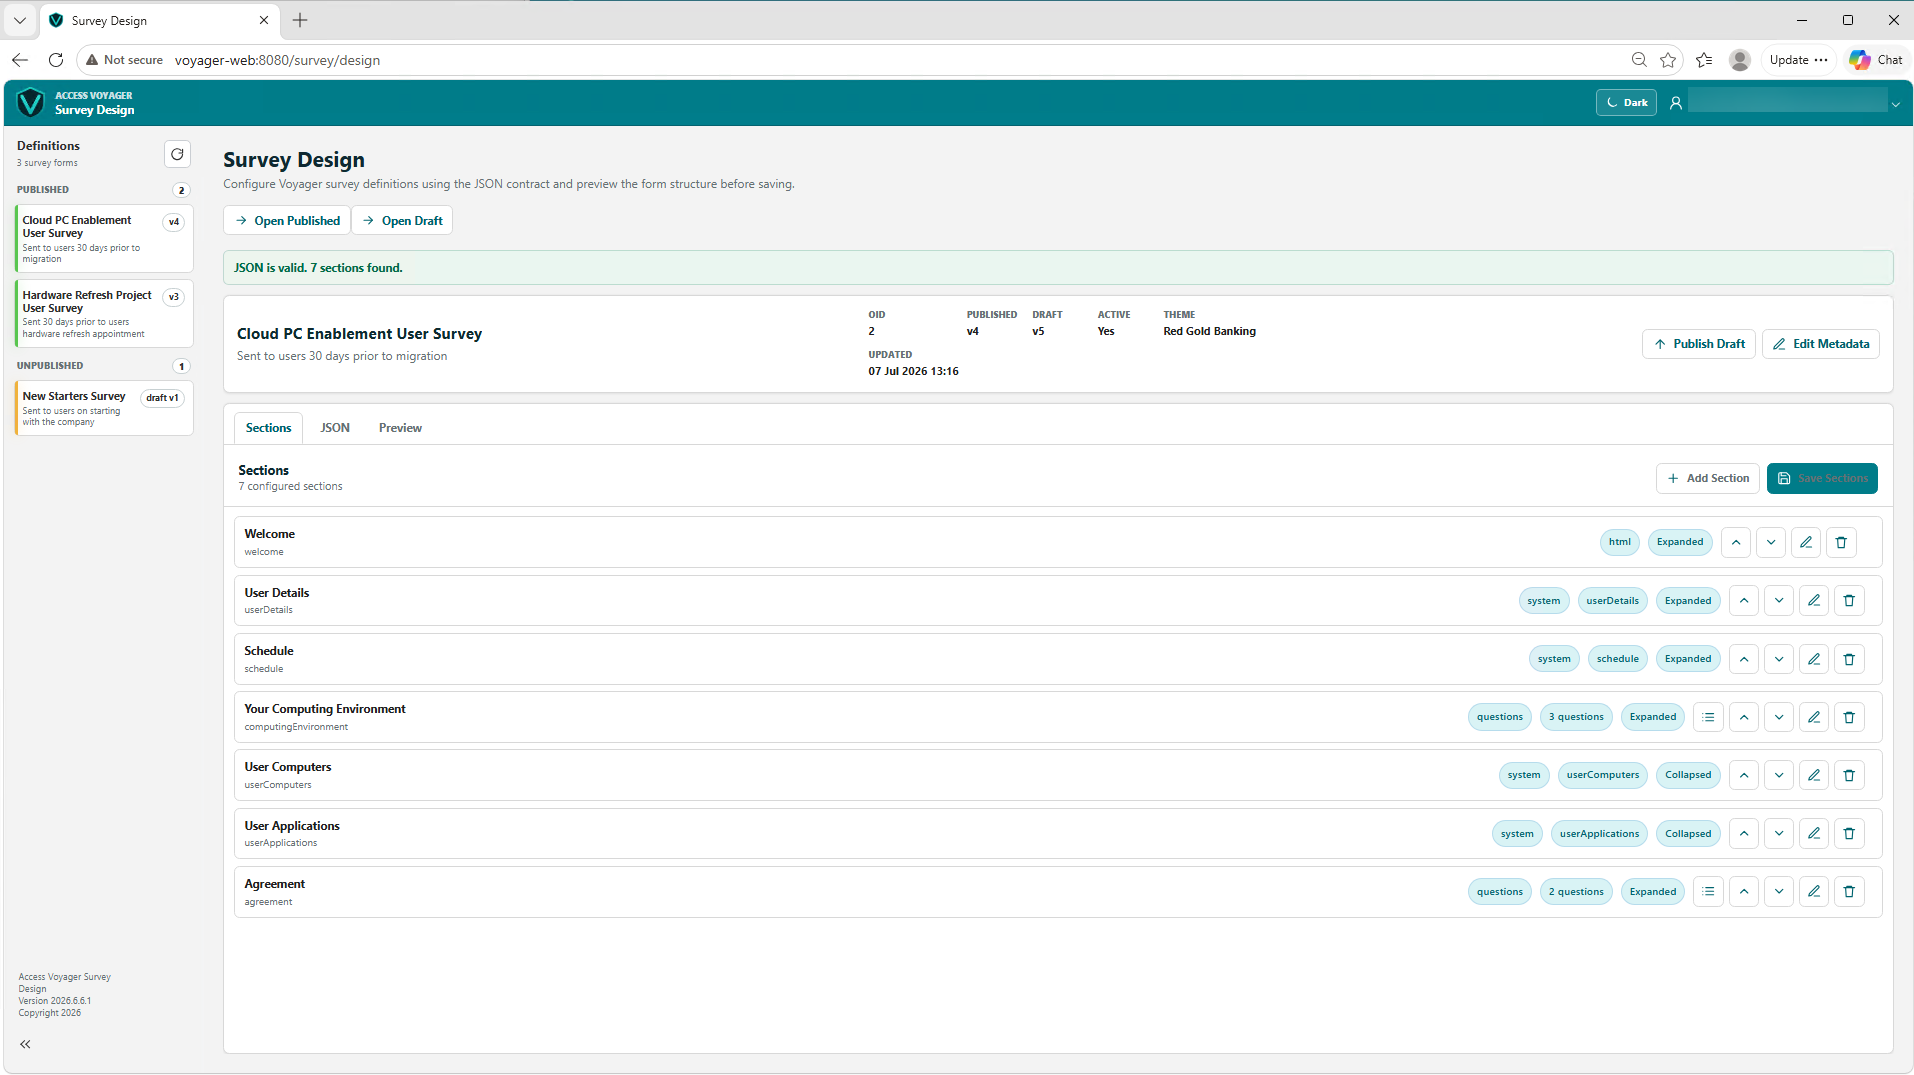This screenshot has height=1075, width=1914.
Task: Select New Starters Survey draft
Action: pyautogui.click(x=104, y=408)
